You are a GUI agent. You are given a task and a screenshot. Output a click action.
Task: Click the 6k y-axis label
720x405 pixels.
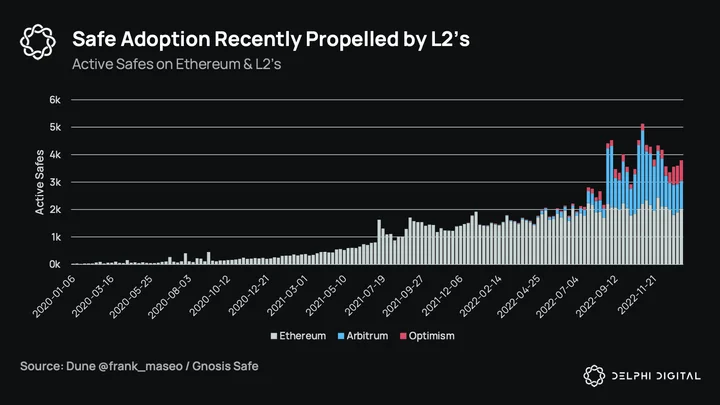pos(55,100)
